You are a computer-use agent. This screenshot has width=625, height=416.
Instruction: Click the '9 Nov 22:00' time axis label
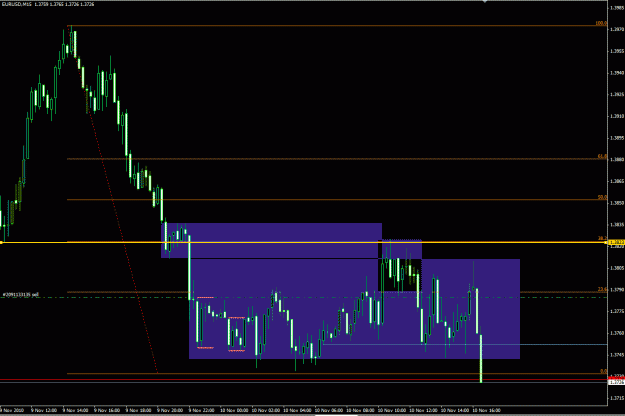[x=201, y=410]
